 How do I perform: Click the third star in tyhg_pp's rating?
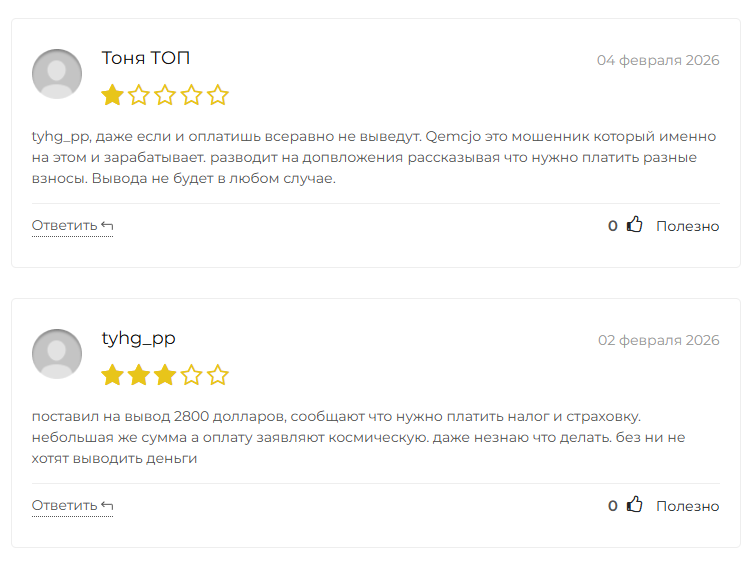click(x=165, y=376)
